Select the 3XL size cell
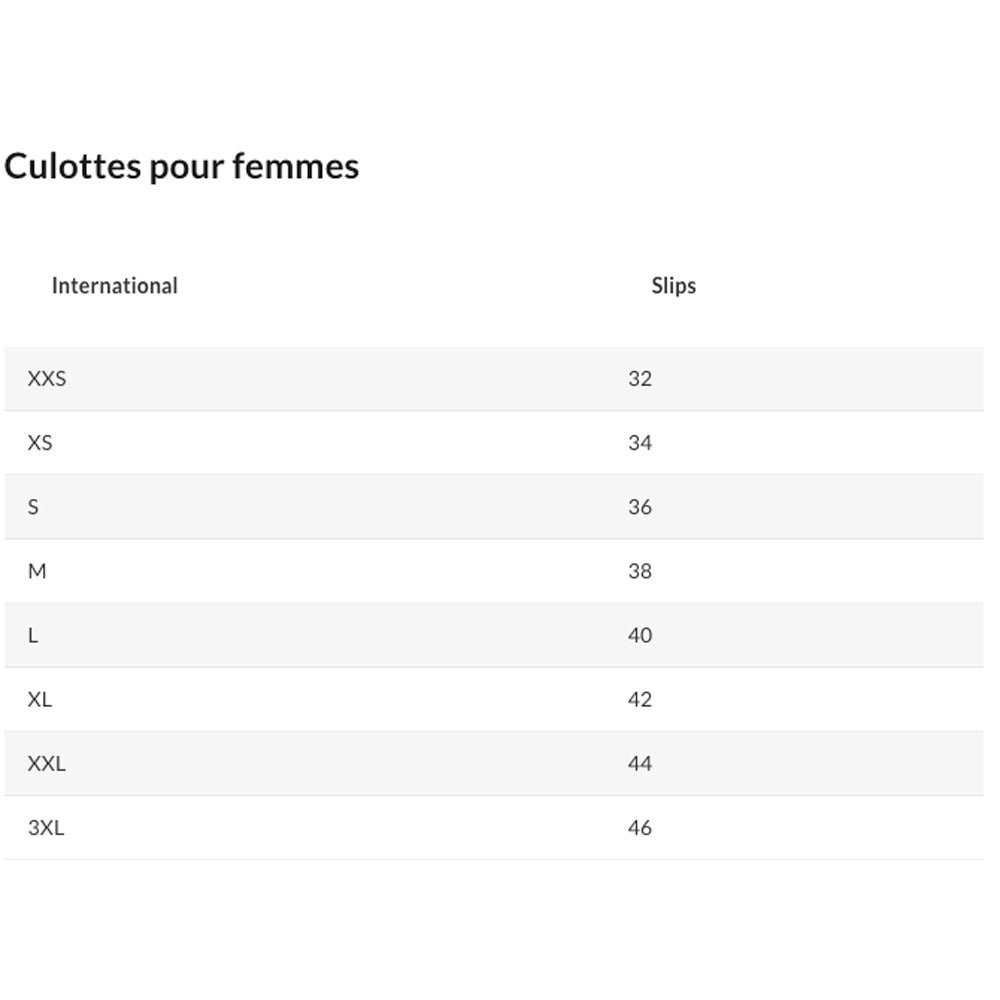Screen dimensions: 1000x1000 point(46,828)
